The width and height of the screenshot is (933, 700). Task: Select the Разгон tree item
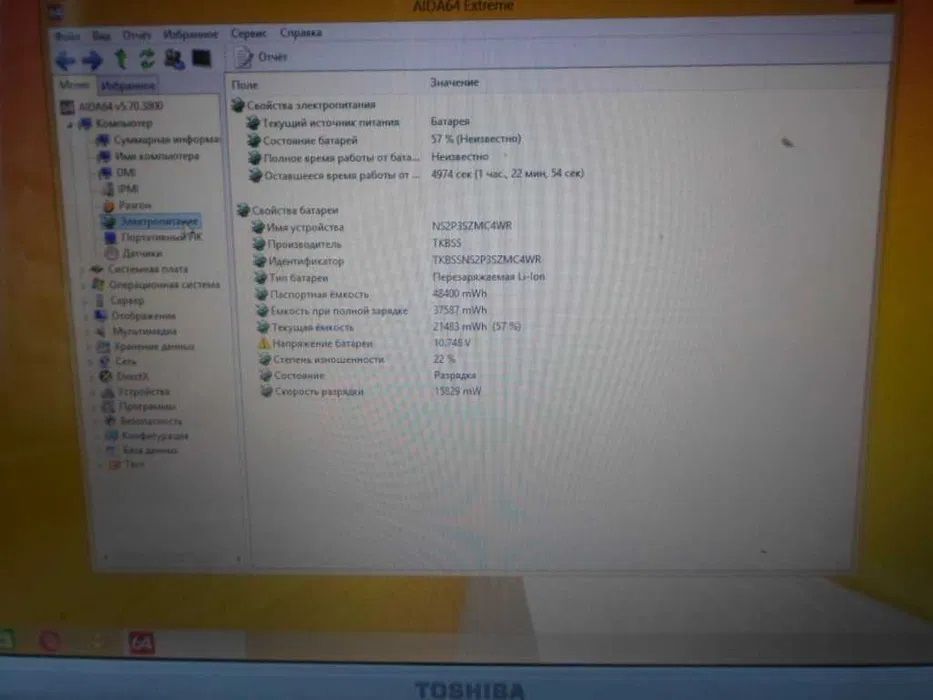pyautogui.click(x=127, y=205)
